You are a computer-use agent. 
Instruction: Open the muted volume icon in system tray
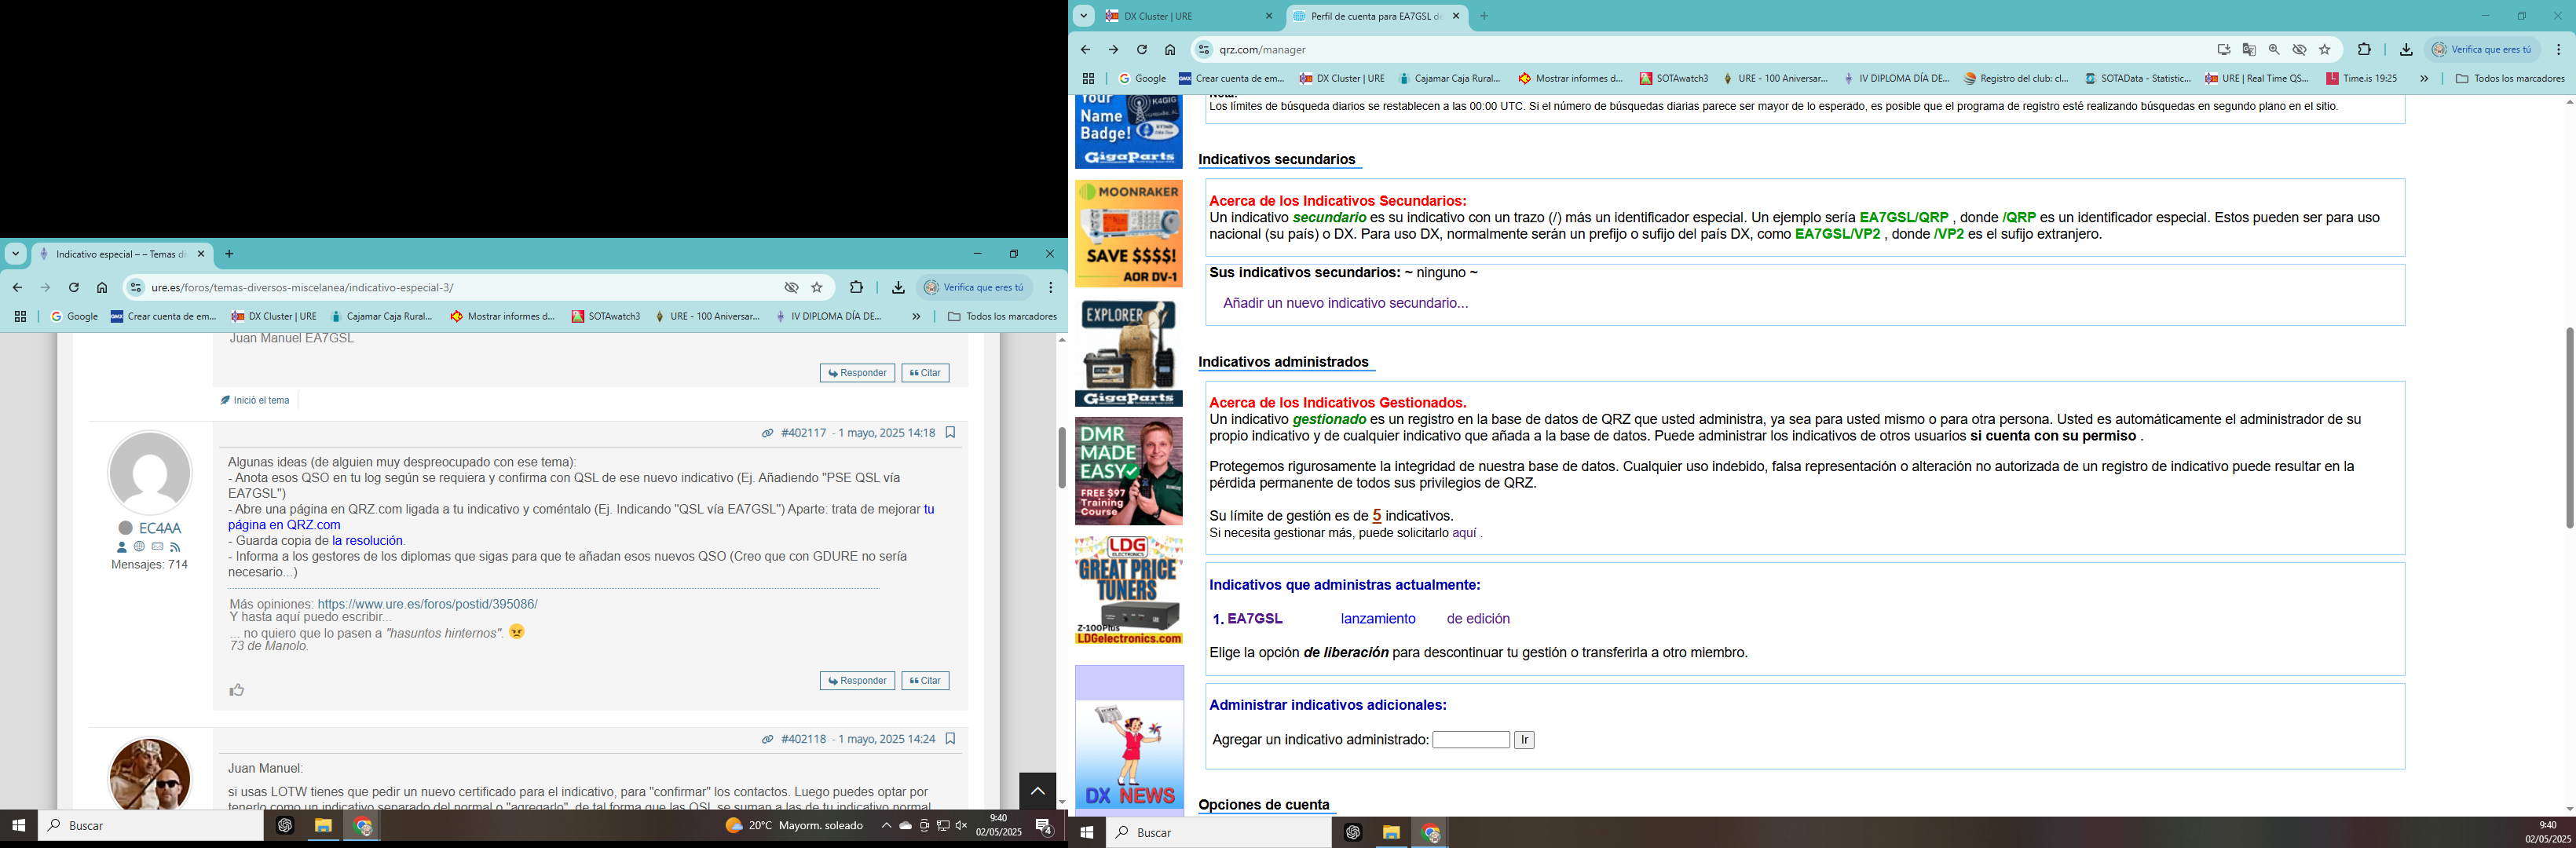click(x=961, y=826)
